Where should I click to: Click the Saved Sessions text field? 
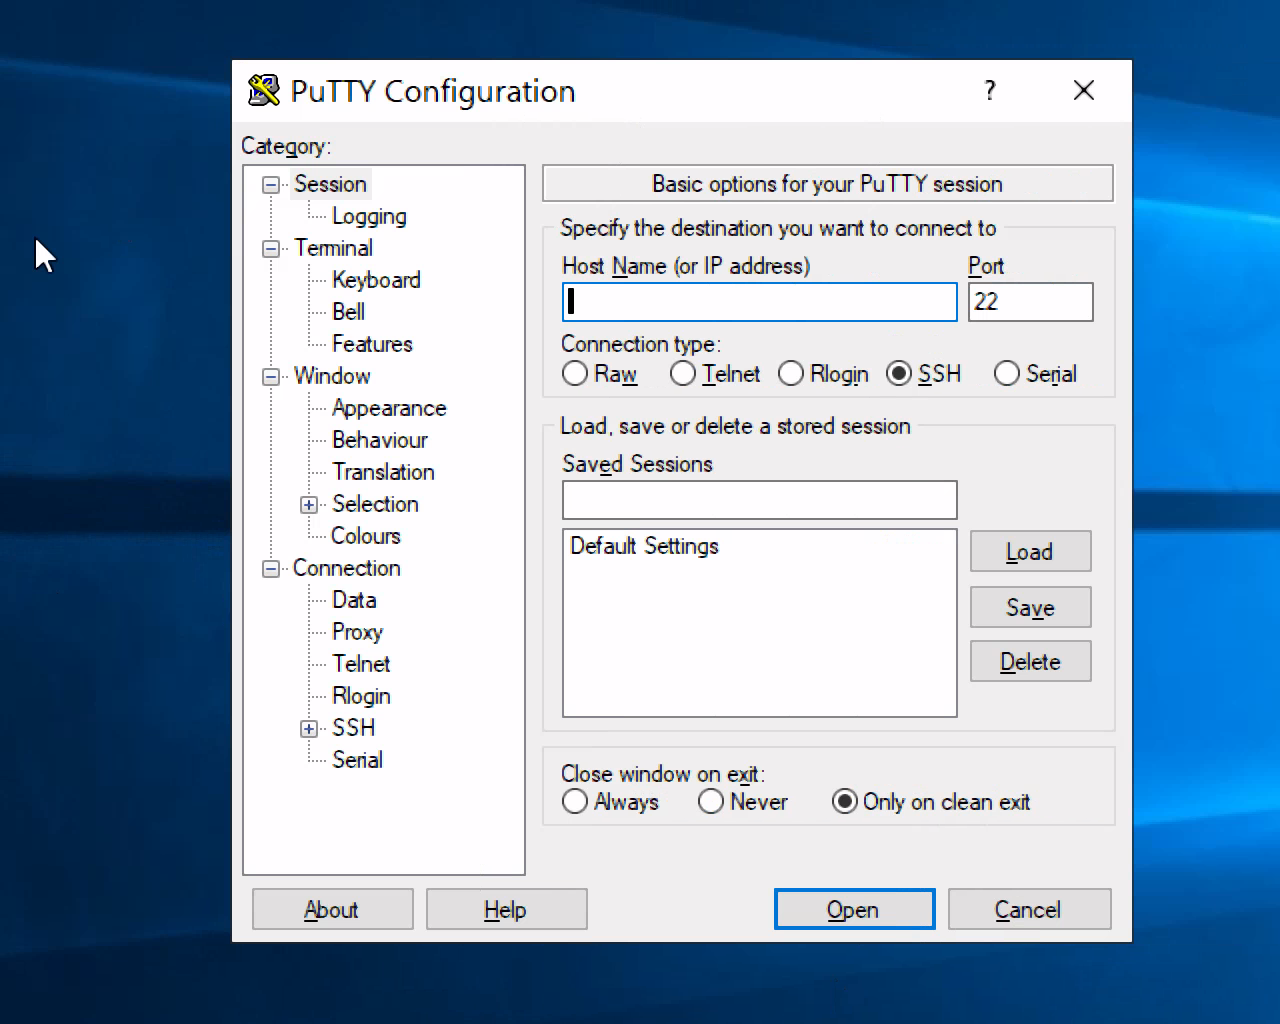(x=760, y=500)
